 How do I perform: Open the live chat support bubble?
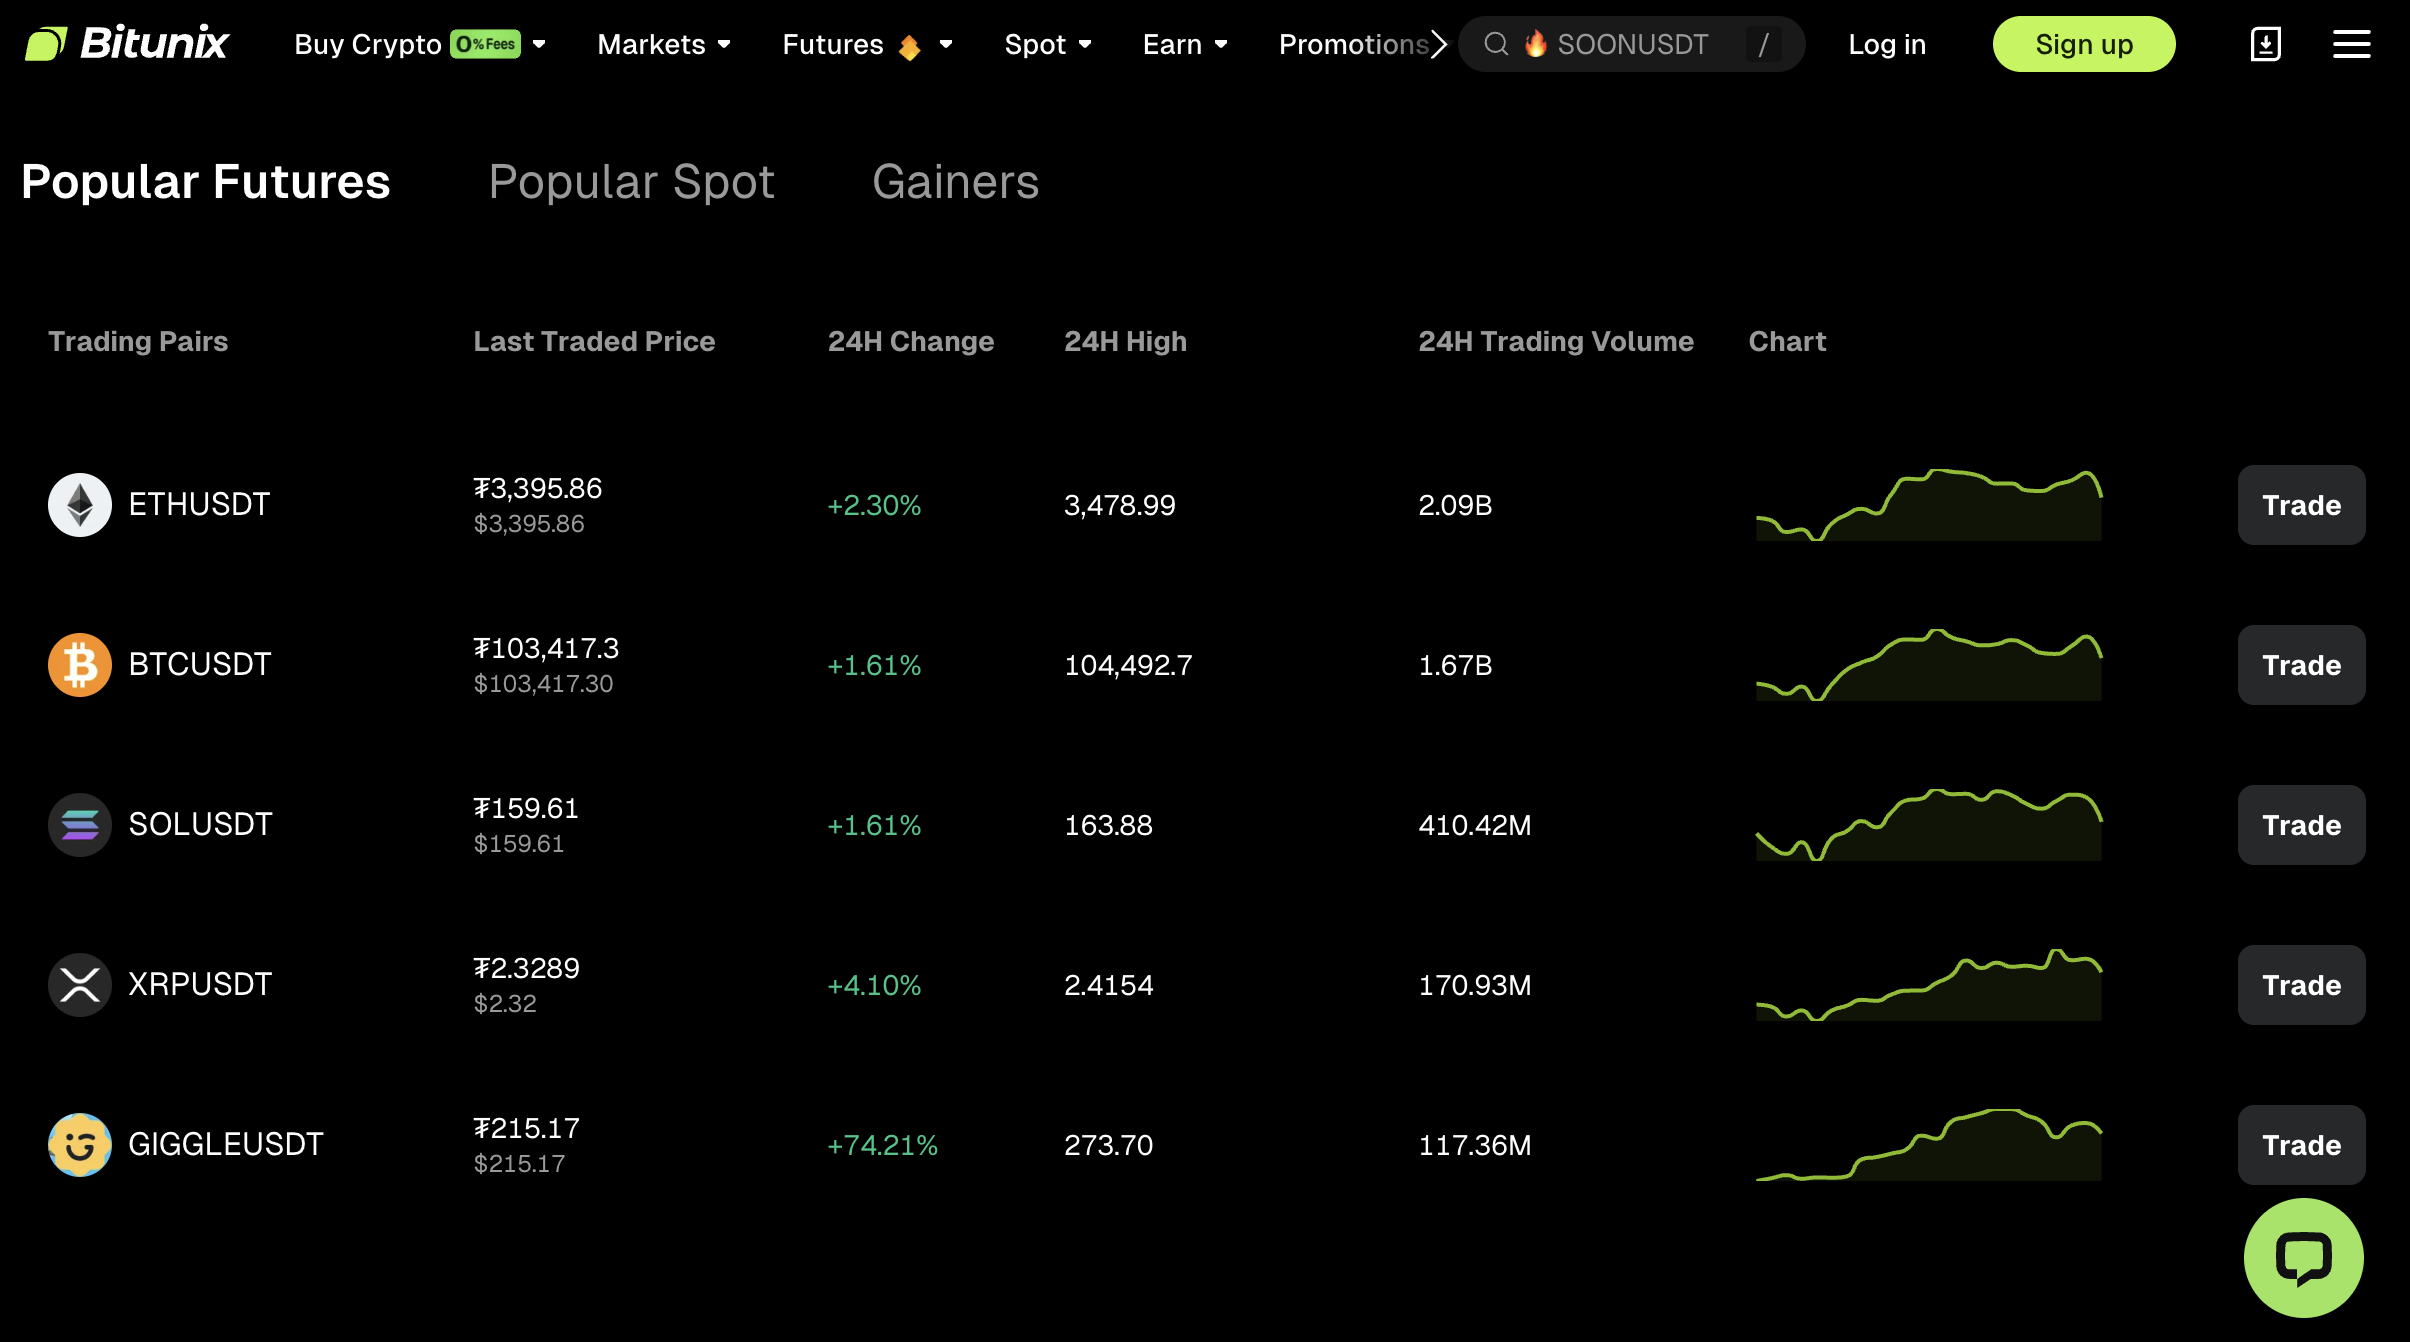point(2303,1257)
